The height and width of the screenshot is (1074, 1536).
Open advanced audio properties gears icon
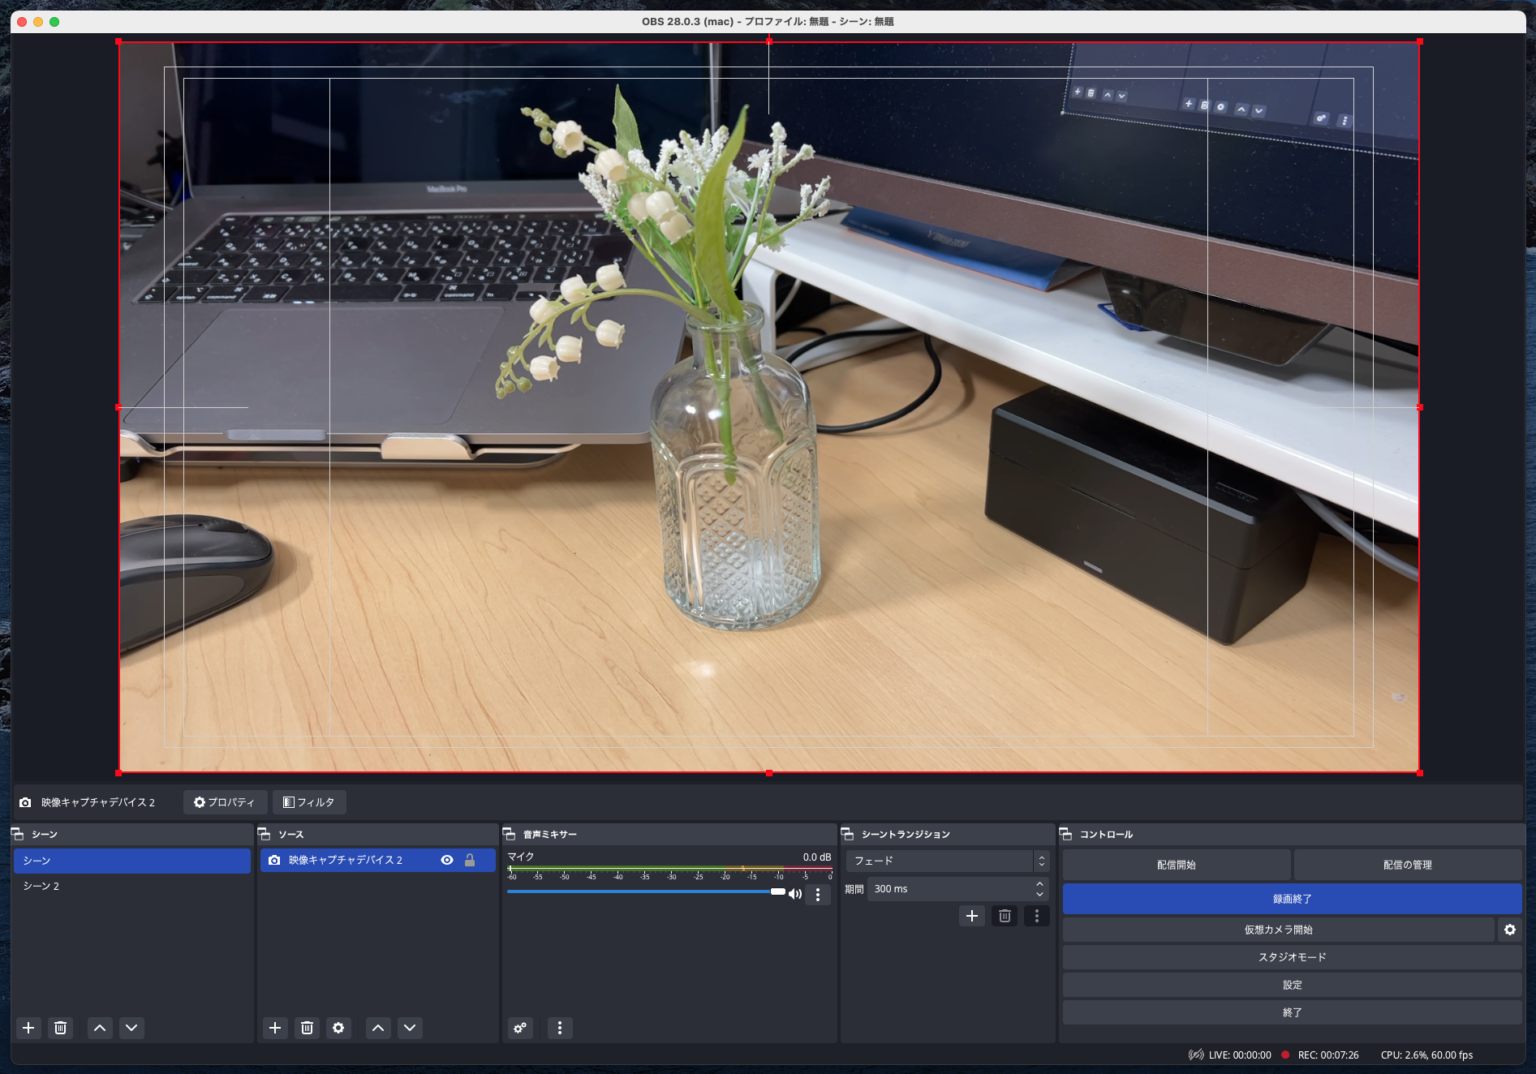click(520, 1028)
